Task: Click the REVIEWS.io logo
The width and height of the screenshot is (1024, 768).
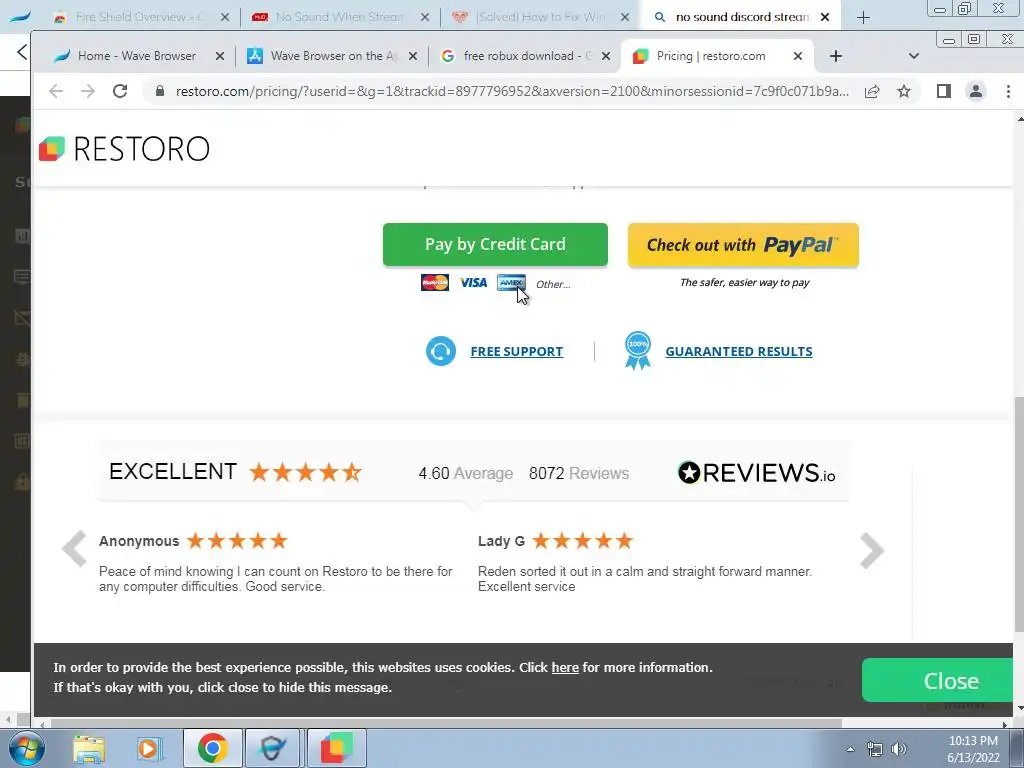Action: pos(756,473)
